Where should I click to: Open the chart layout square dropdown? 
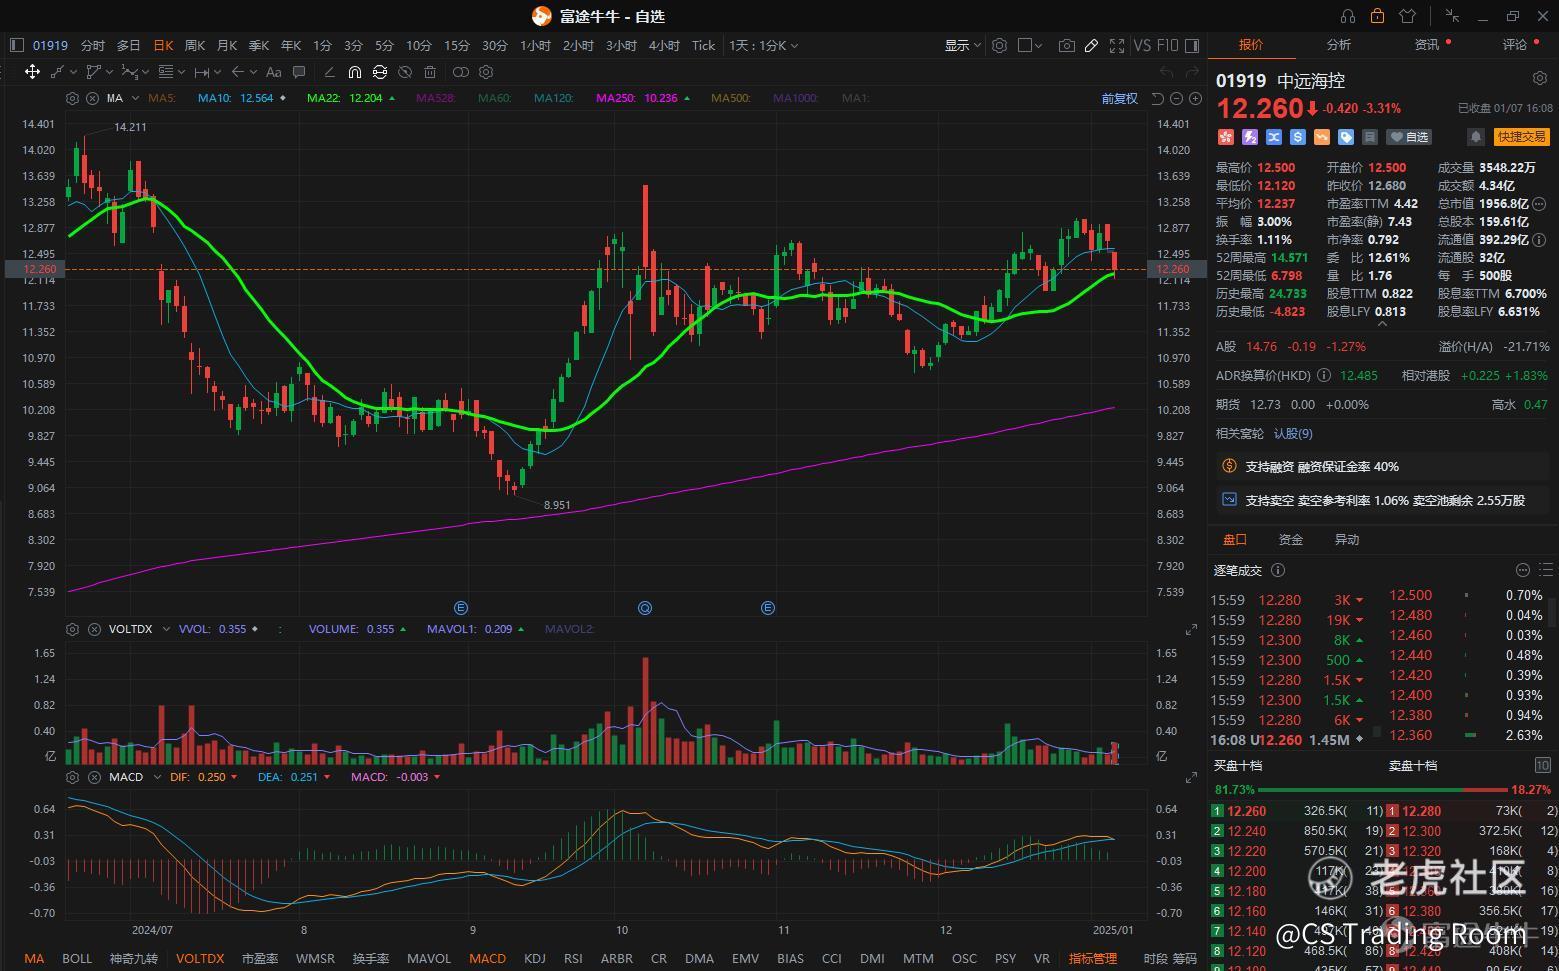pyautogui.click(x=1030, y=45)
